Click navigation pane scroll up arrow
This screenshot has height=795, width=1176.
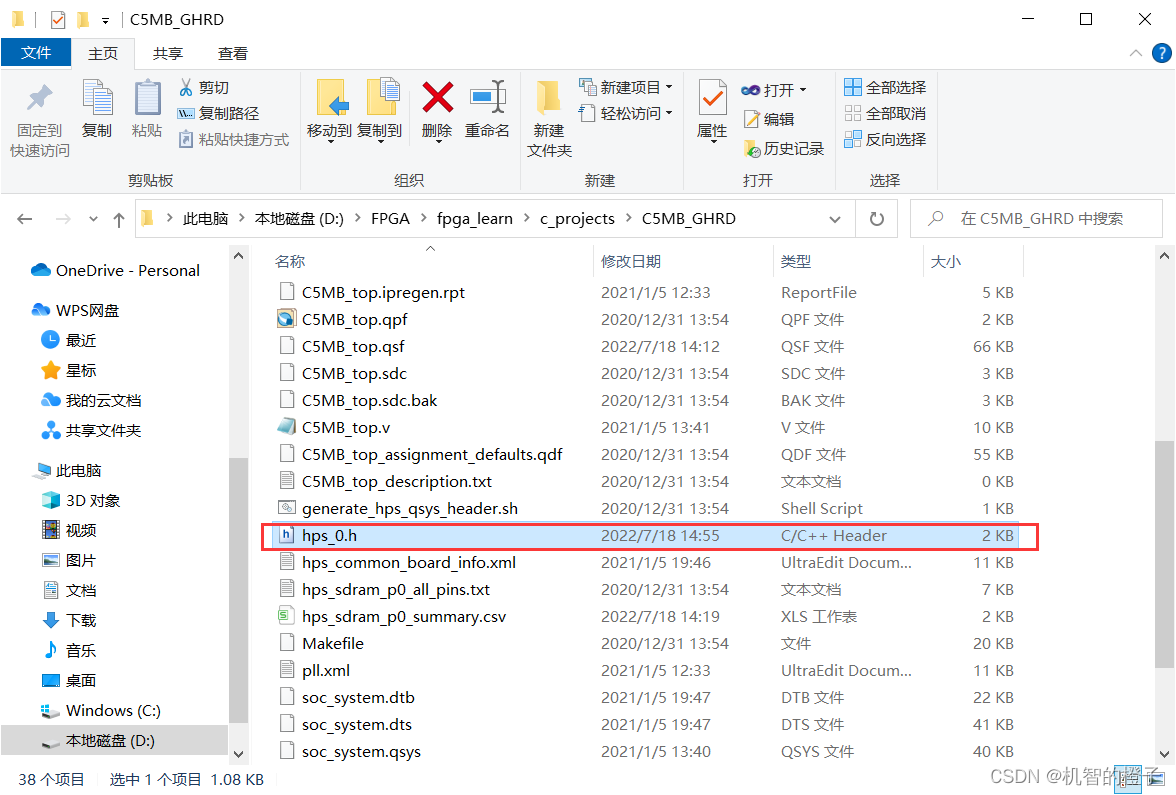238,256
